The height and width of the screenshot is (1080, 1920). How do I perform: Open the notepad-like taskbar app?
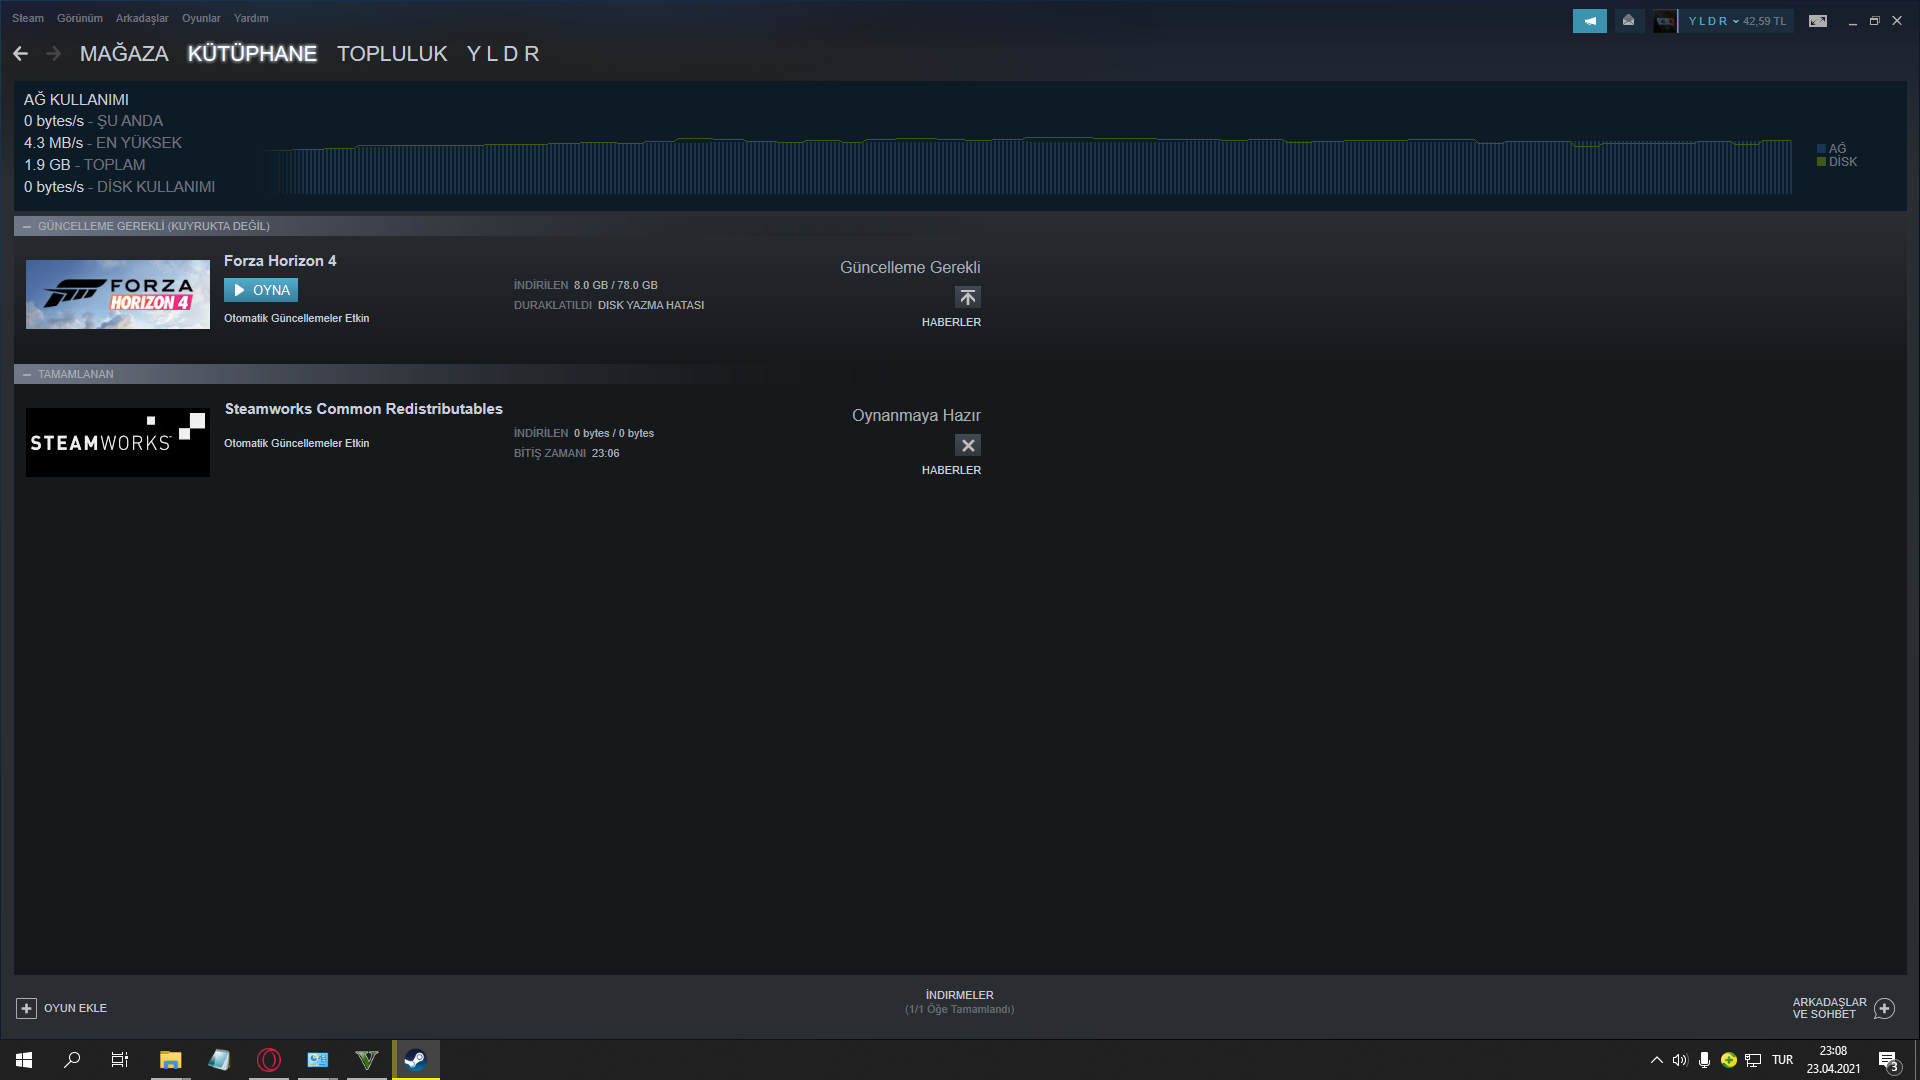pyautogui.click(x=219, y=1060)
